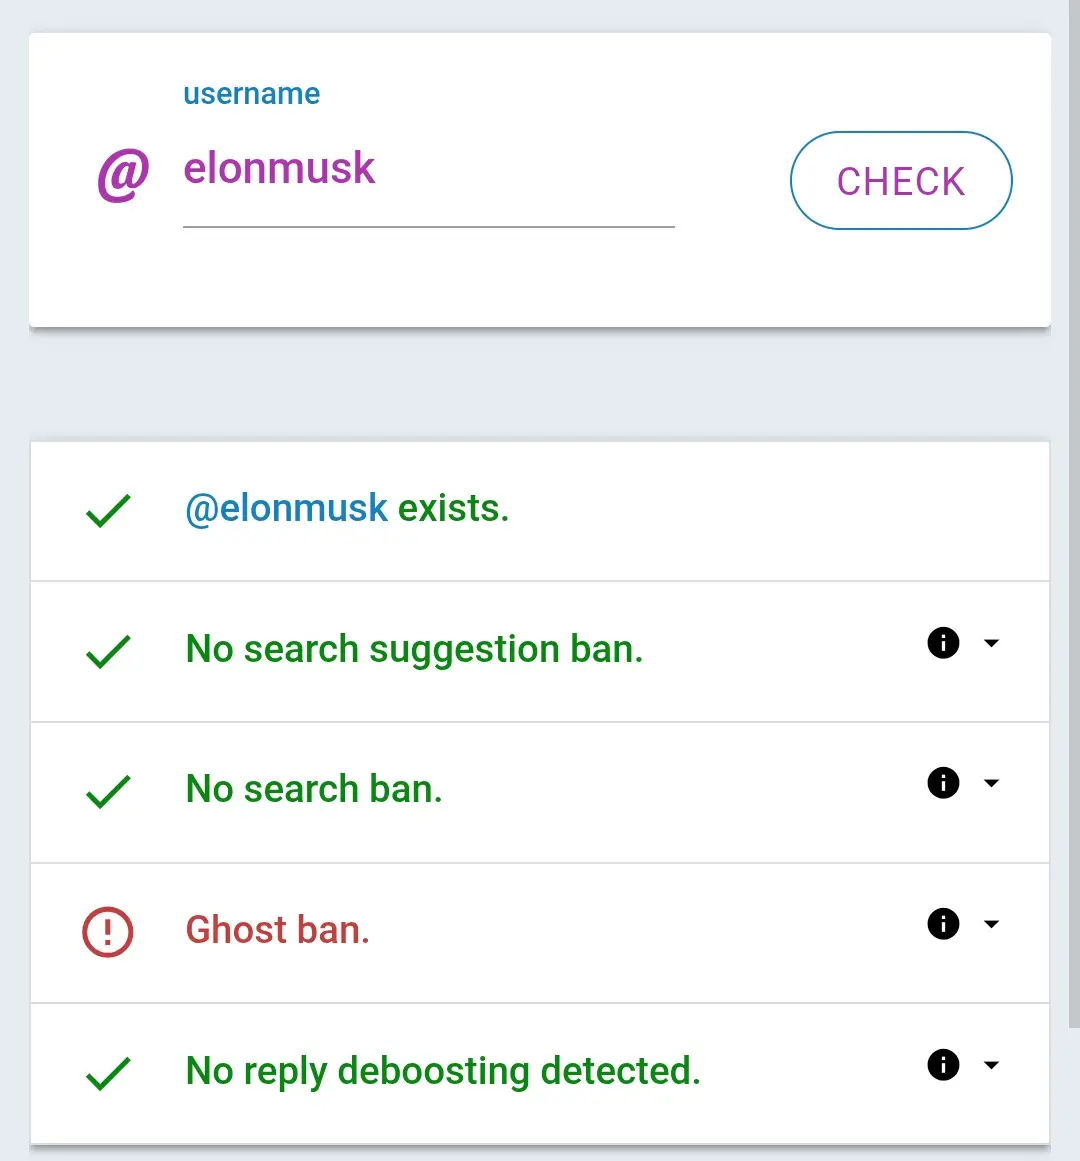
Task: Expand the search suggestion ban details
Action: 991,643
